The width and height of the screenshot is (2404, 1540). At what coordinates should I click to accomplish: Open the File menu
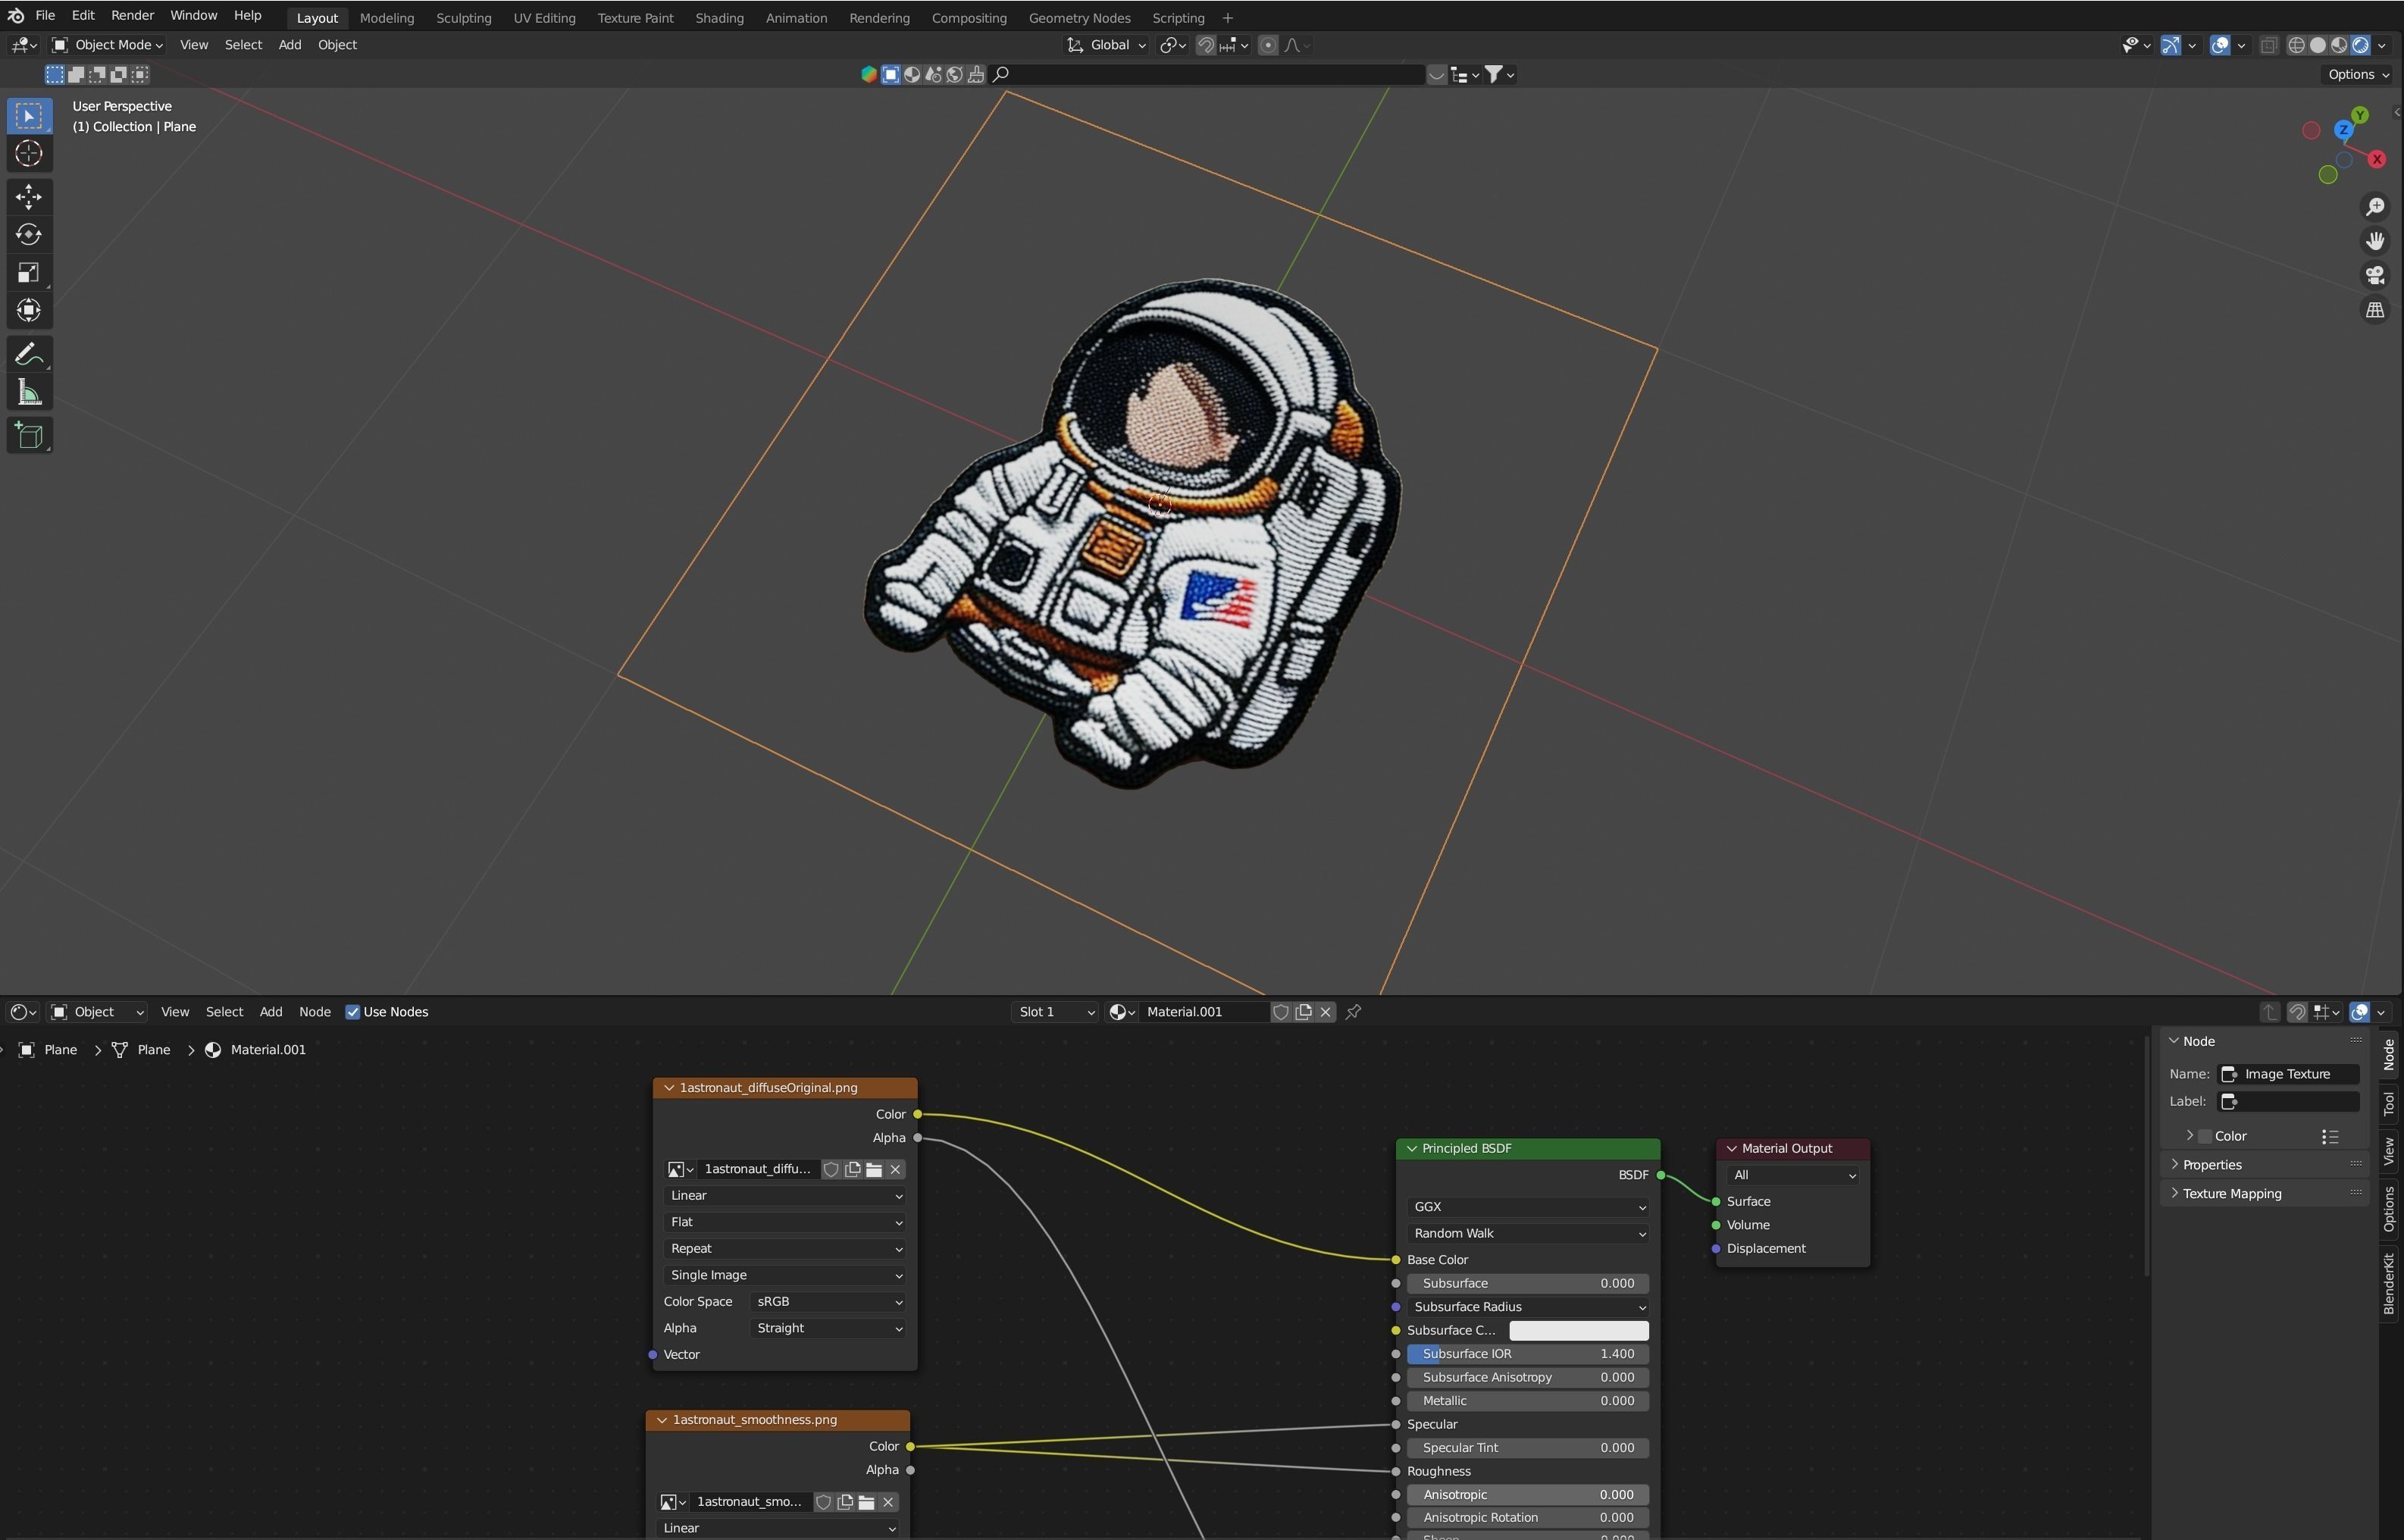pos(45,16)
